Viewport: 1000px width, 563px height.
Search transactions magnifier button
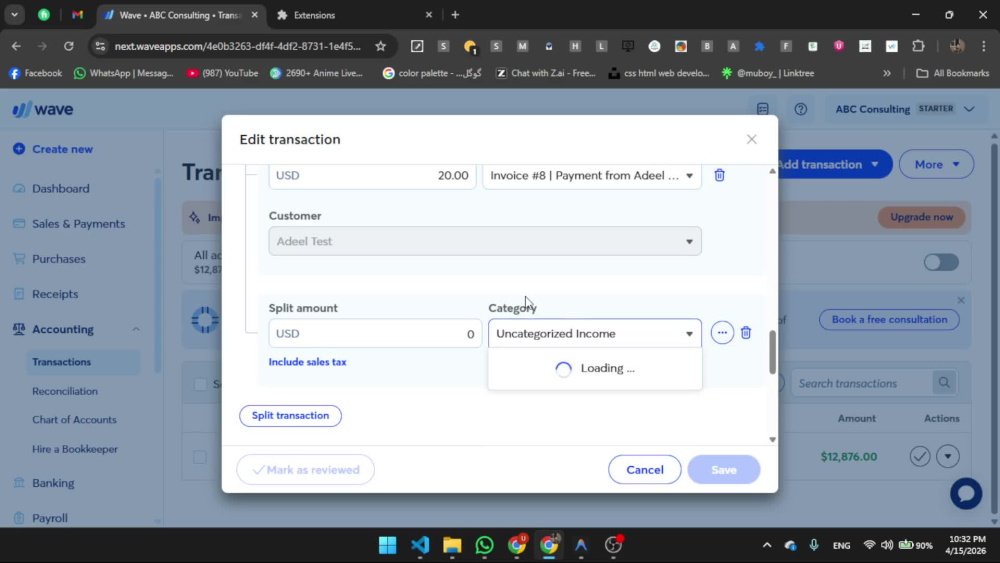coord(944,383)
